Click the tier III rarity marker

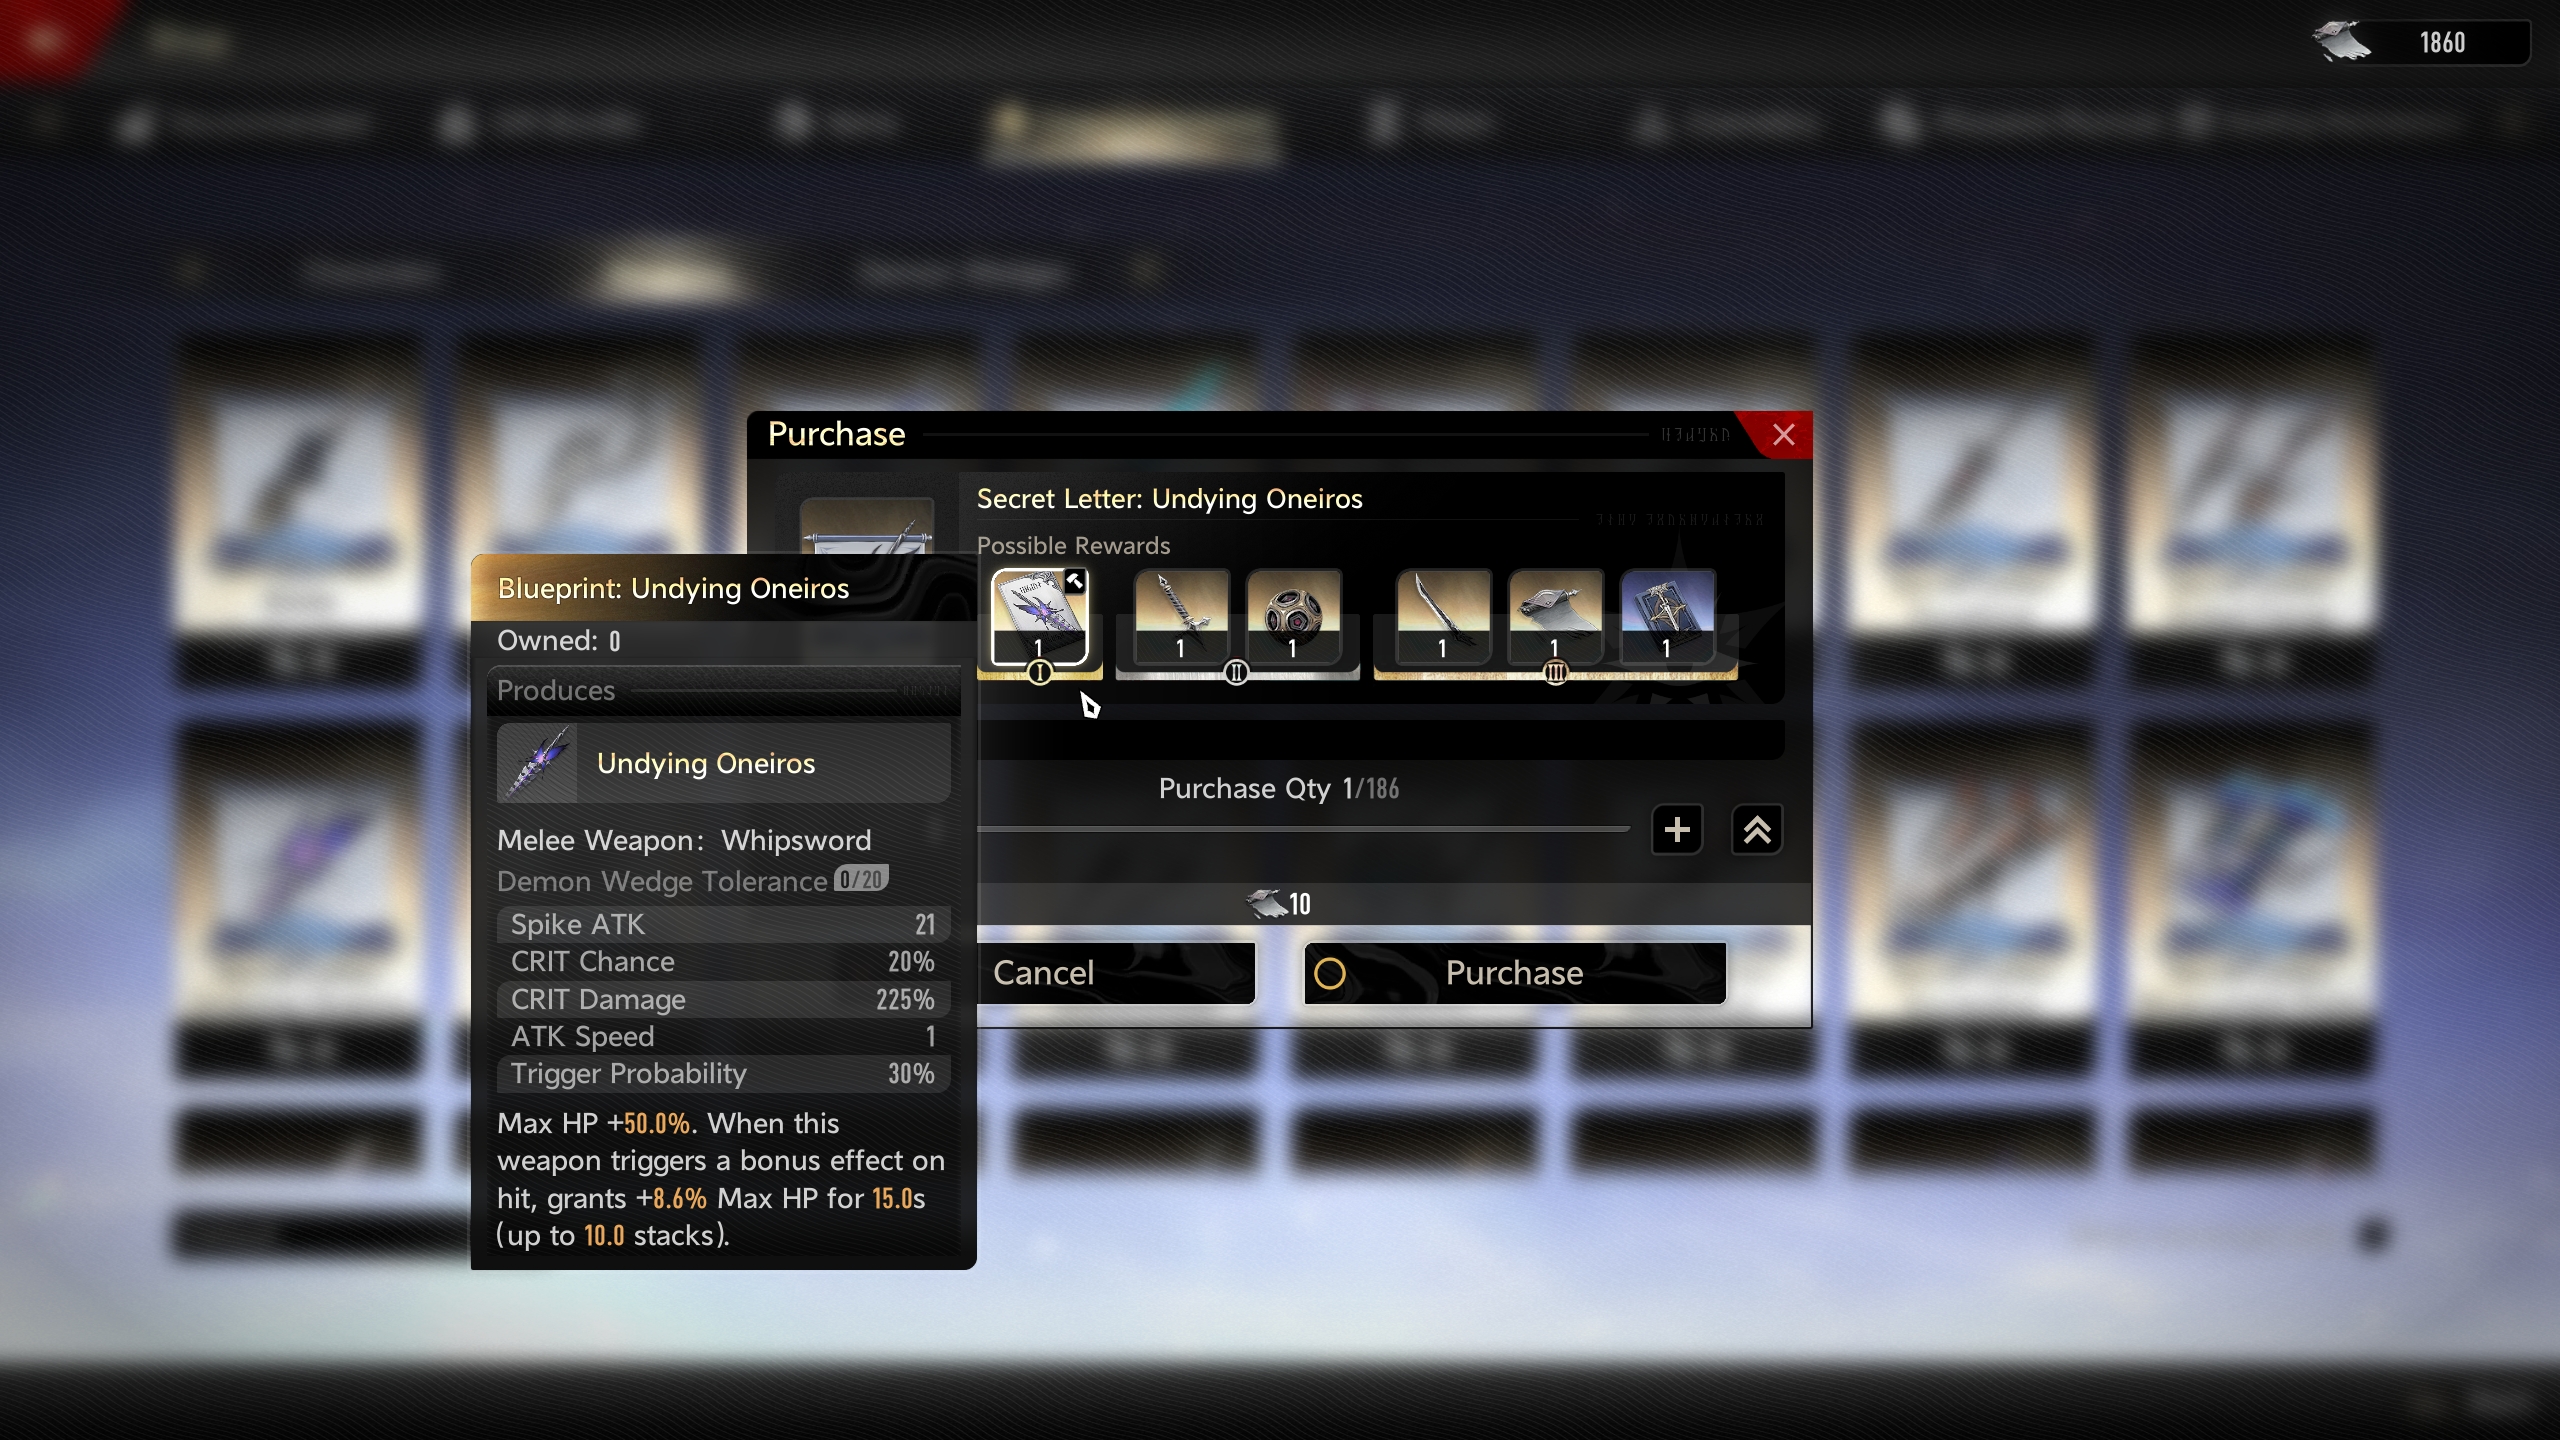(x=1555, y=673)
